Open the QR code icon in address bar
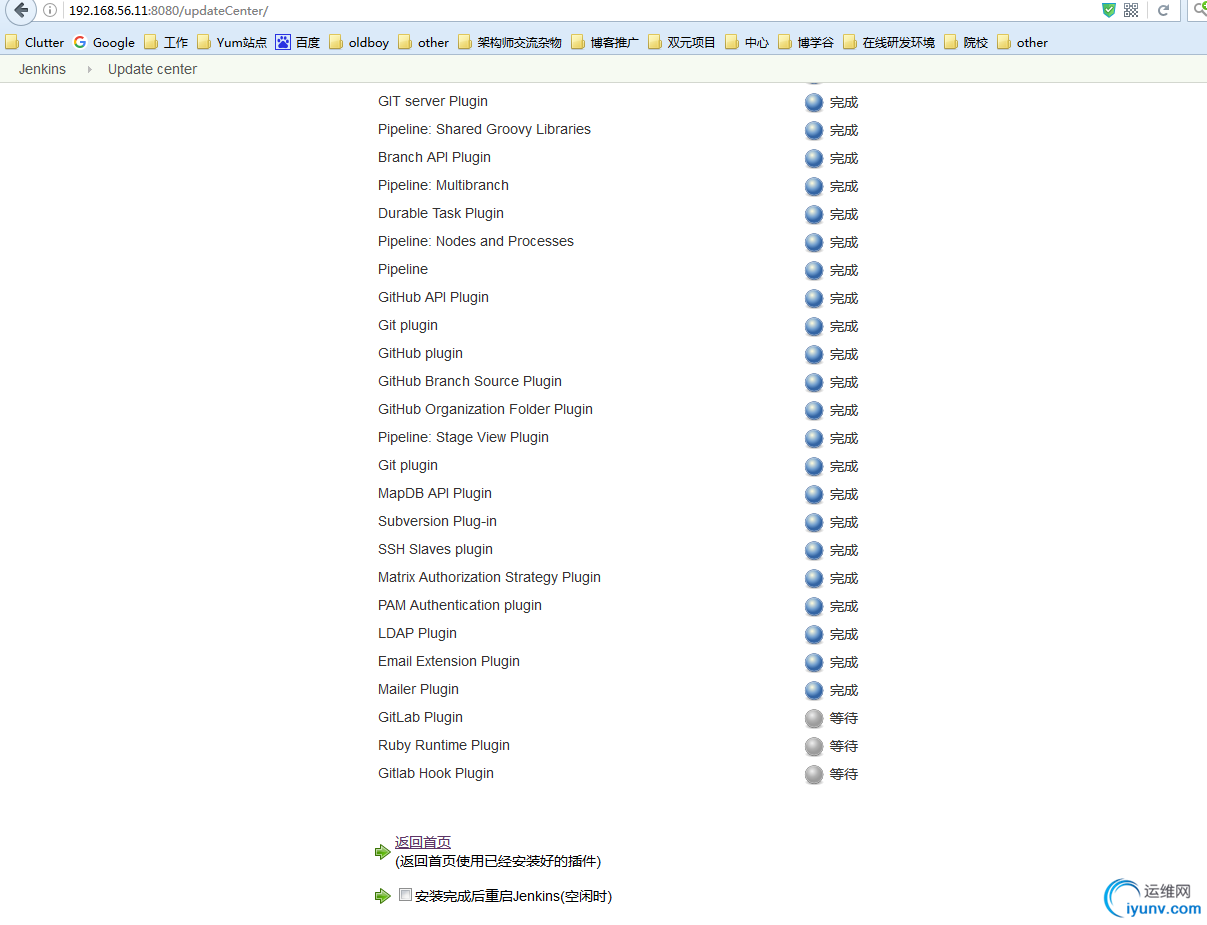 pos(1131,10)
